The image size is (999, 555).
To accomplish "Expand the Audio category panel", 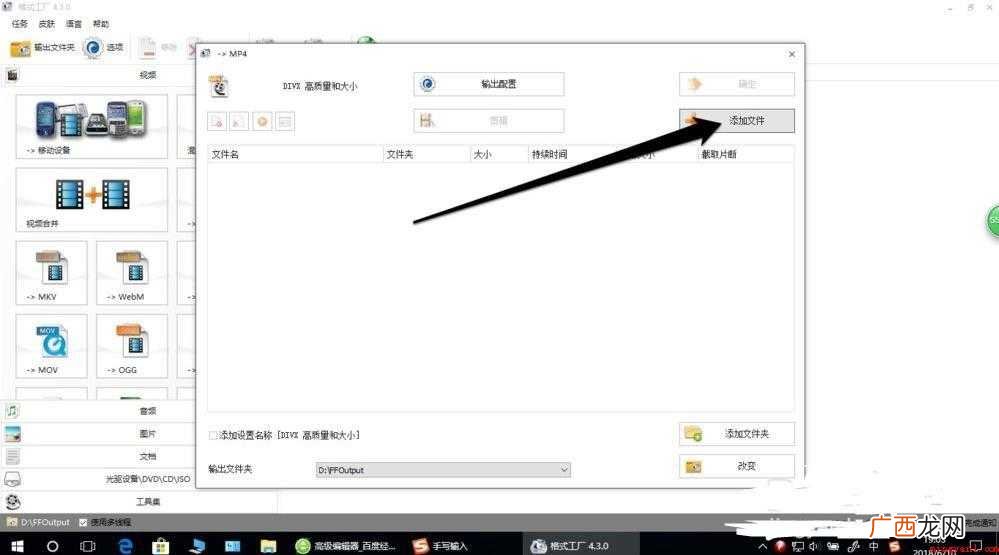I will [99, 411].
